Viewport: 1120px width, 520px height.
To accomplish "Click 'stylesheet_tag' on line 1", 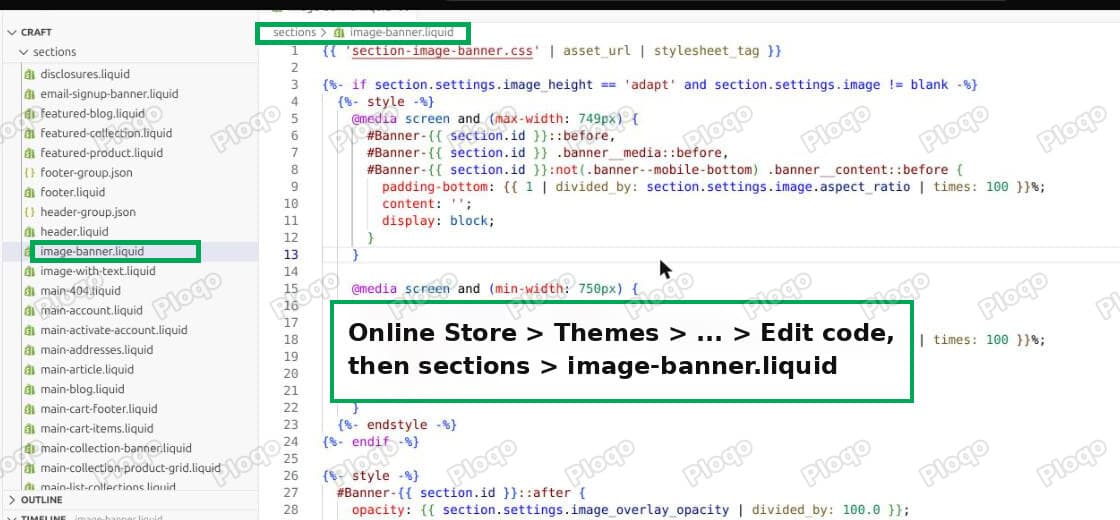I will (706, 51).
